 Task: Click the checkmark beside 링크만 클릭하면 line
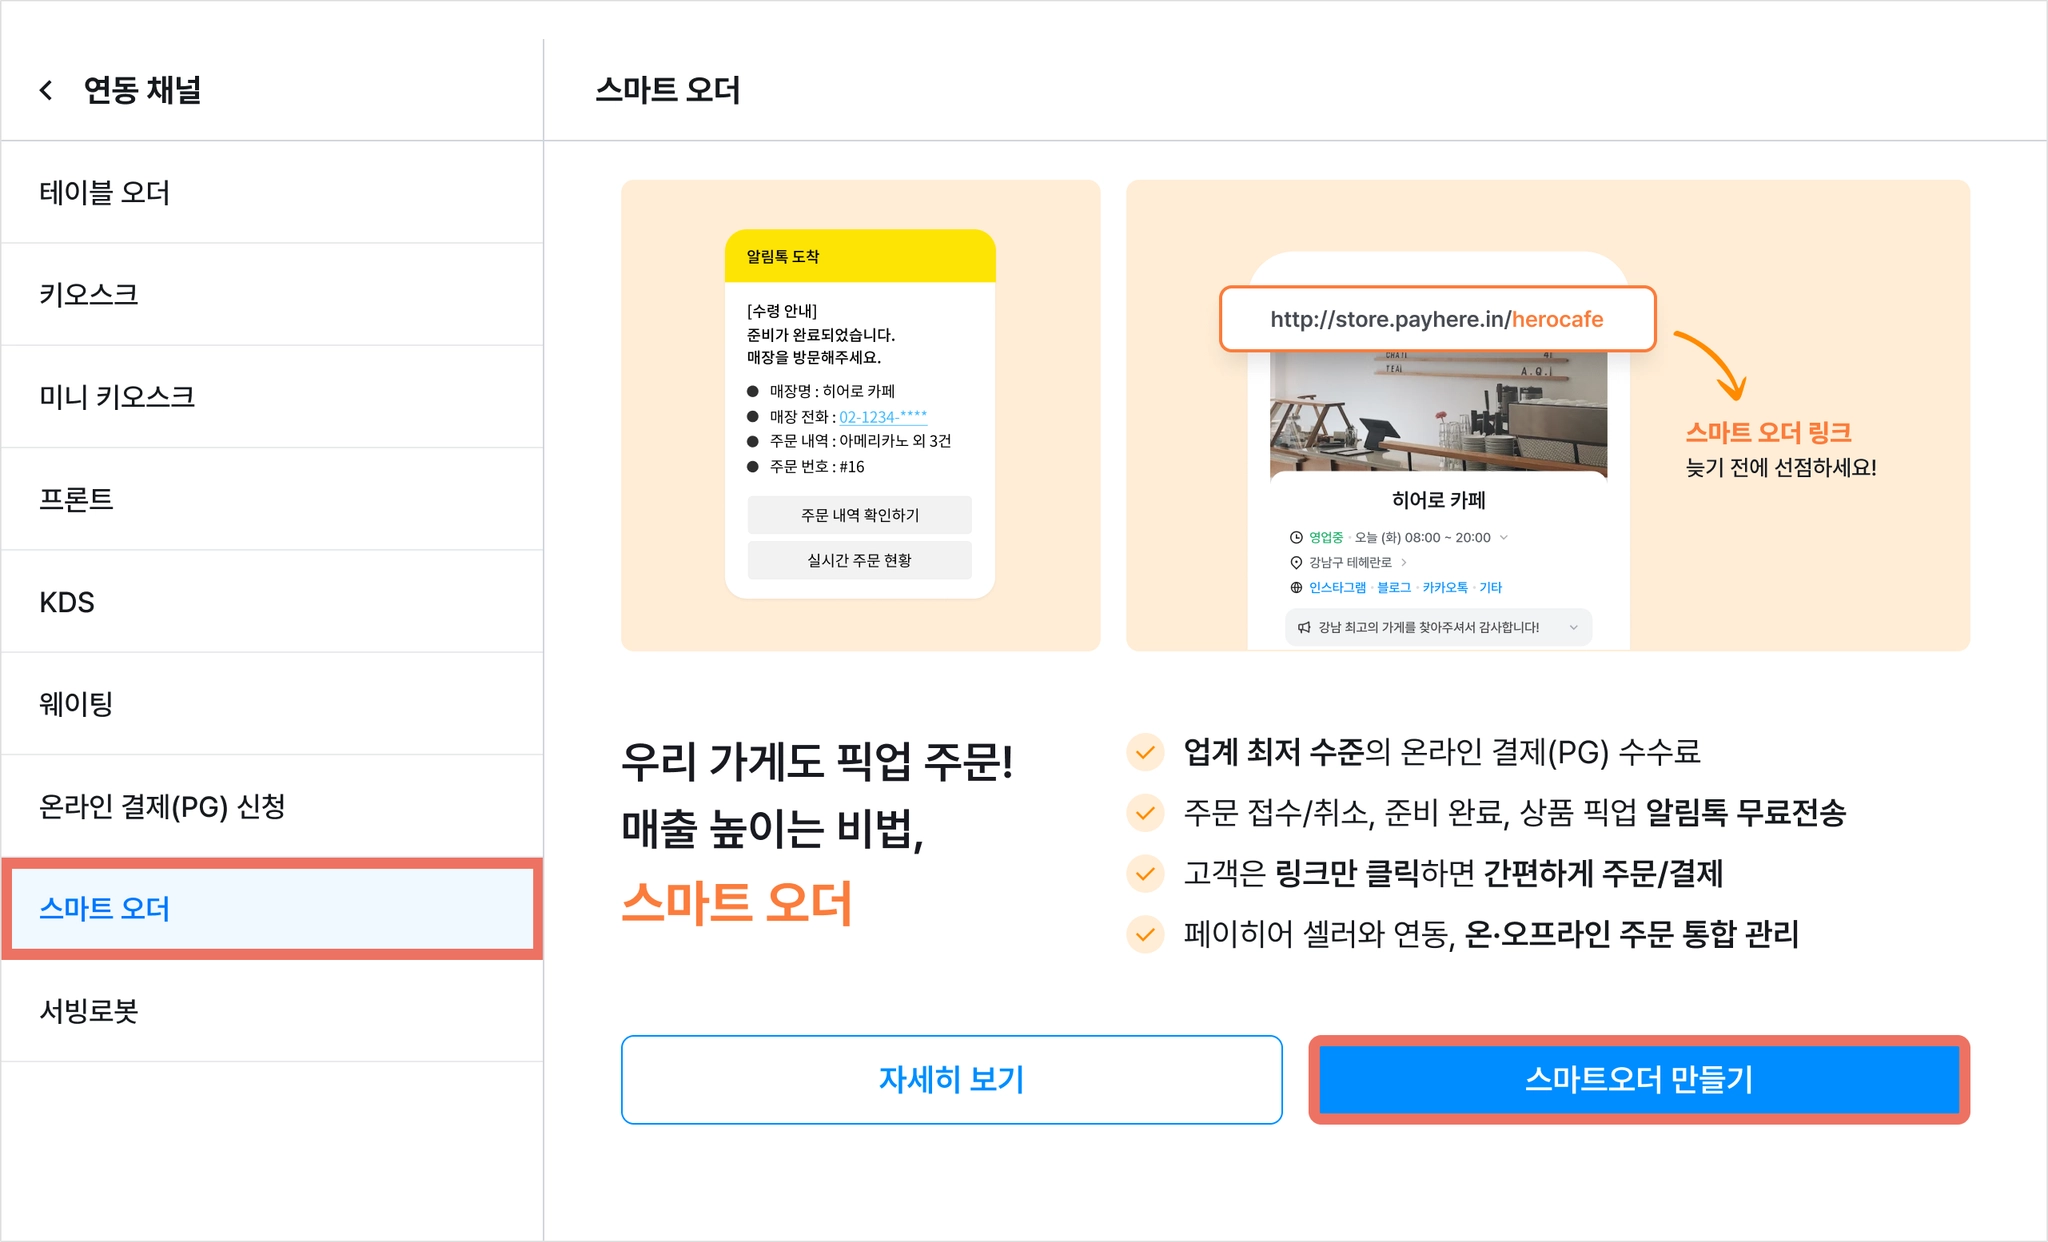click(x=1145, y=874)
